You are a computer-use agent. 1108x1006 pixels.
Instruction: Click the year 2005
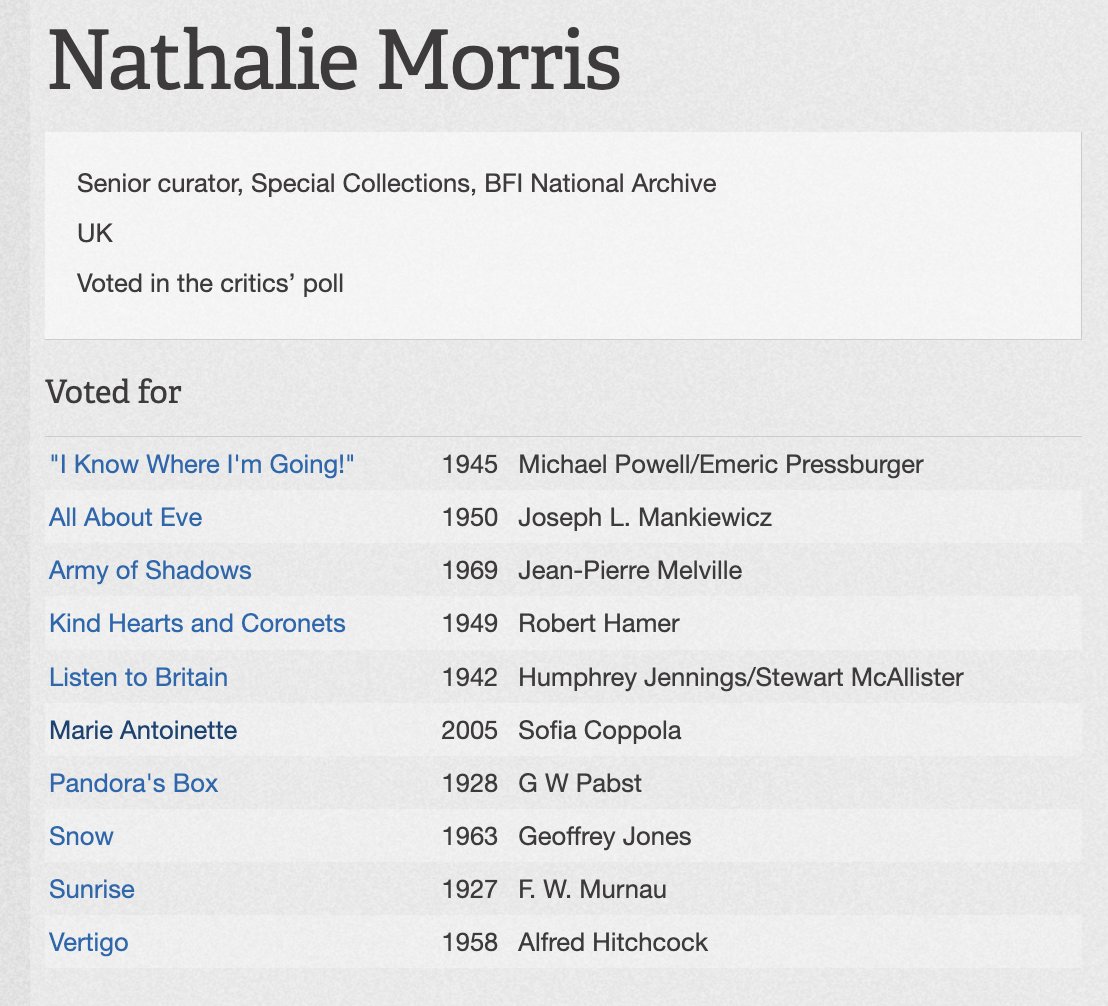[x=470, y=730]
